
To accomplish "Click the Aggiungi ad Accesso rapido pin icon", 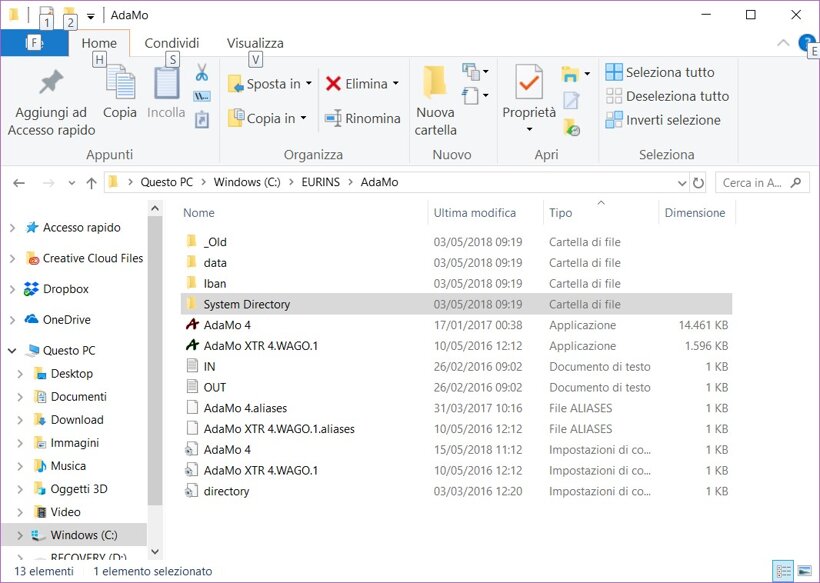I will tap(51, 84).
